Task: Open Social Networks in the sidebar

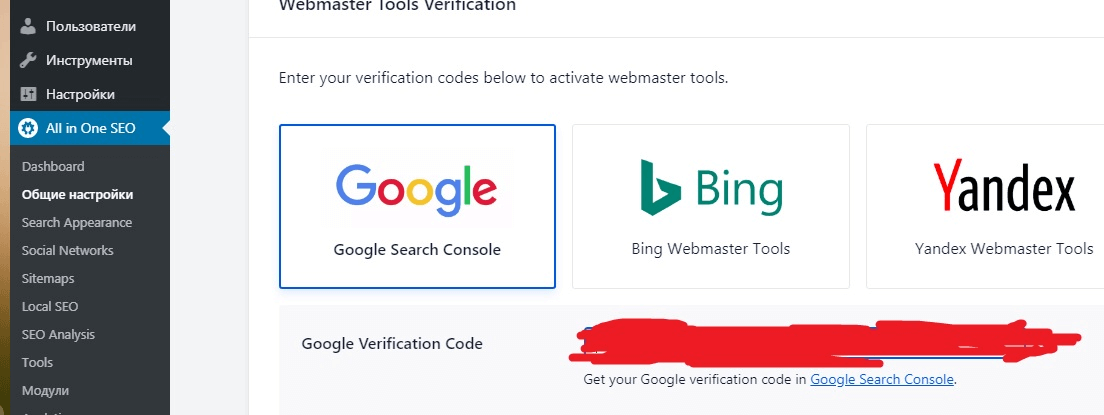Action: [x=68, y=251]
